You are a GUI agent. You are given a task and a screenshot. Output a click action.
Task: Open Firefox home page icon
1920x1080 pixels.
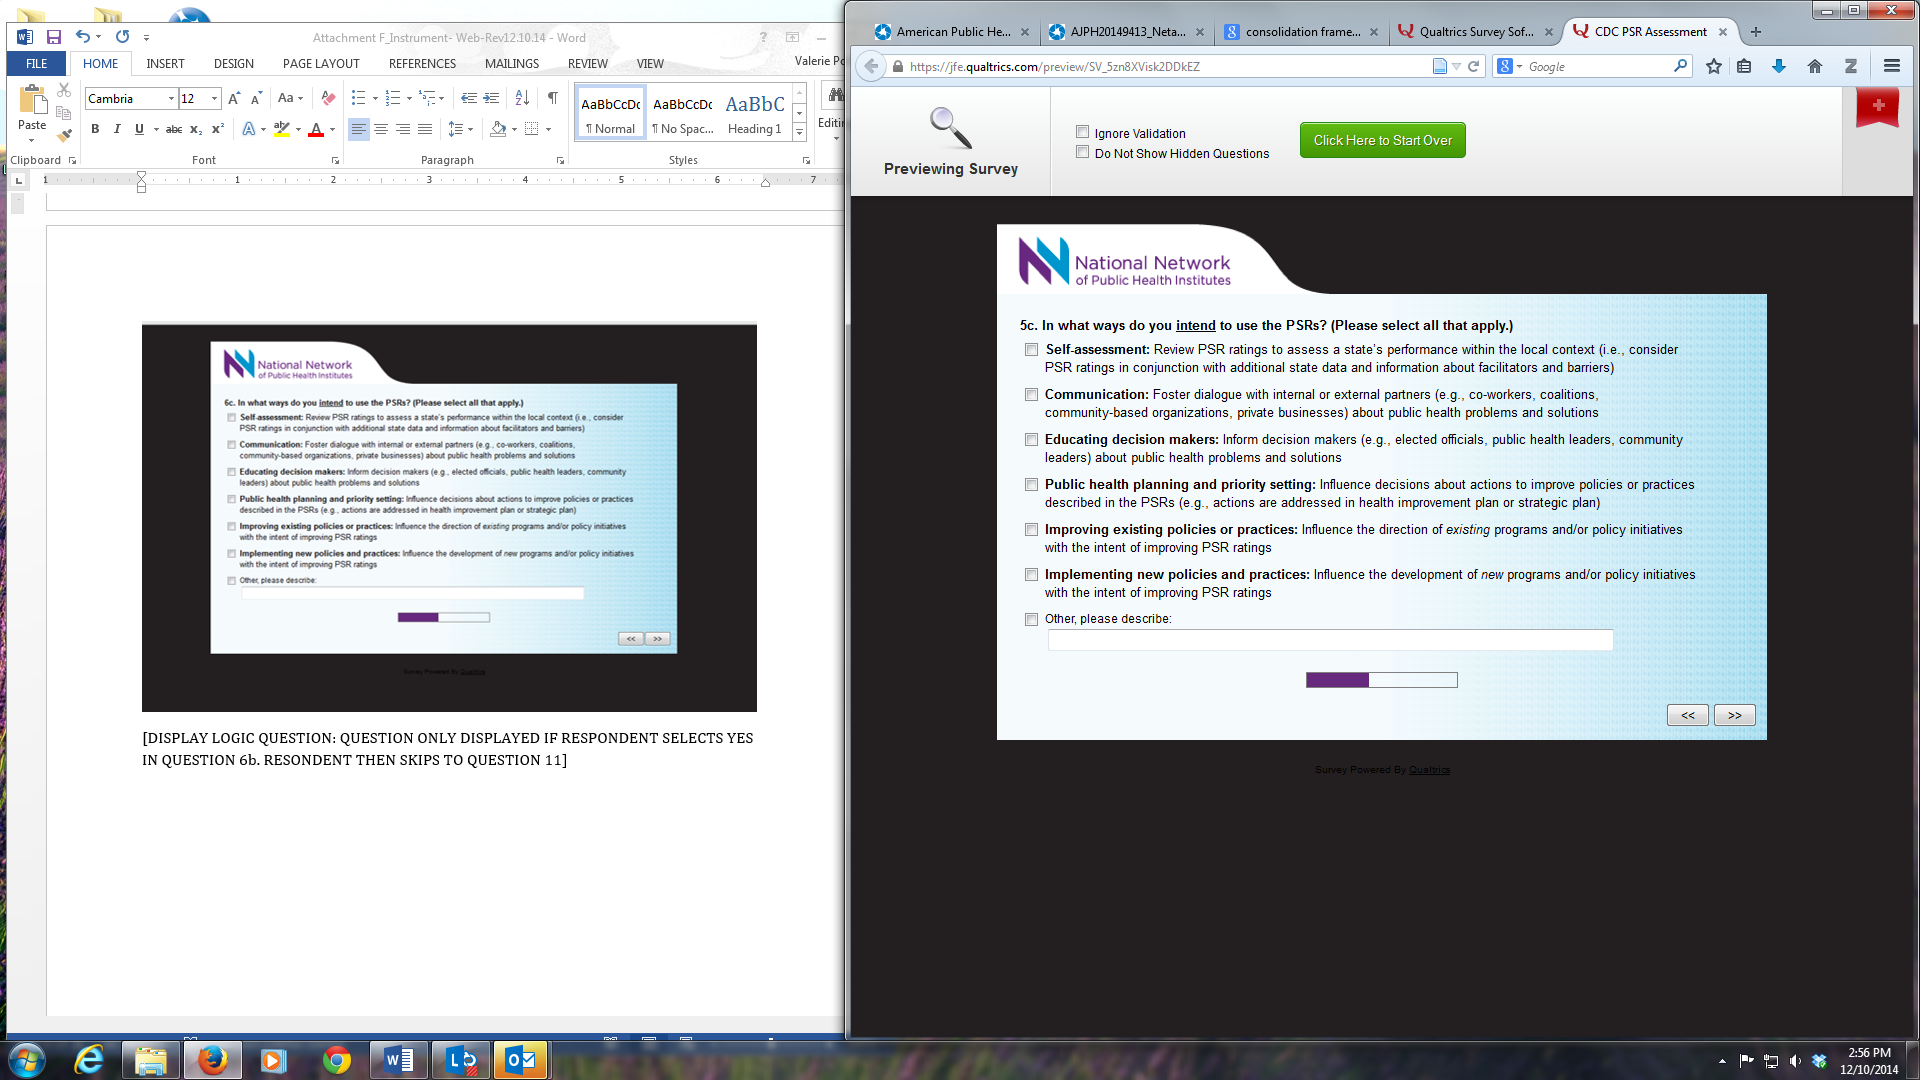[1815, 66]
